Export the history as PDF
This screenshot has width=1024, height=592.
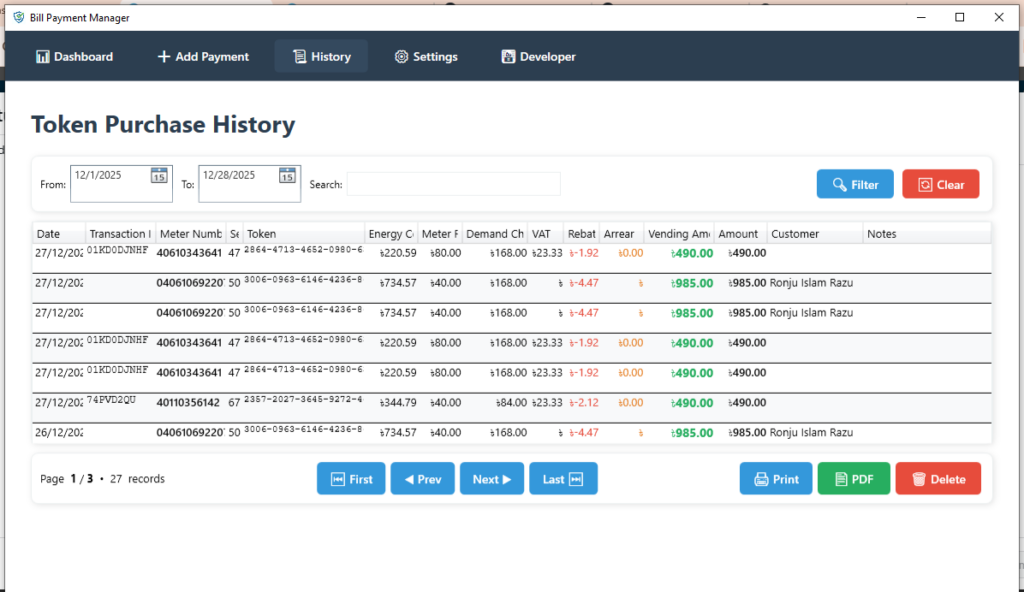click(853, 479)
